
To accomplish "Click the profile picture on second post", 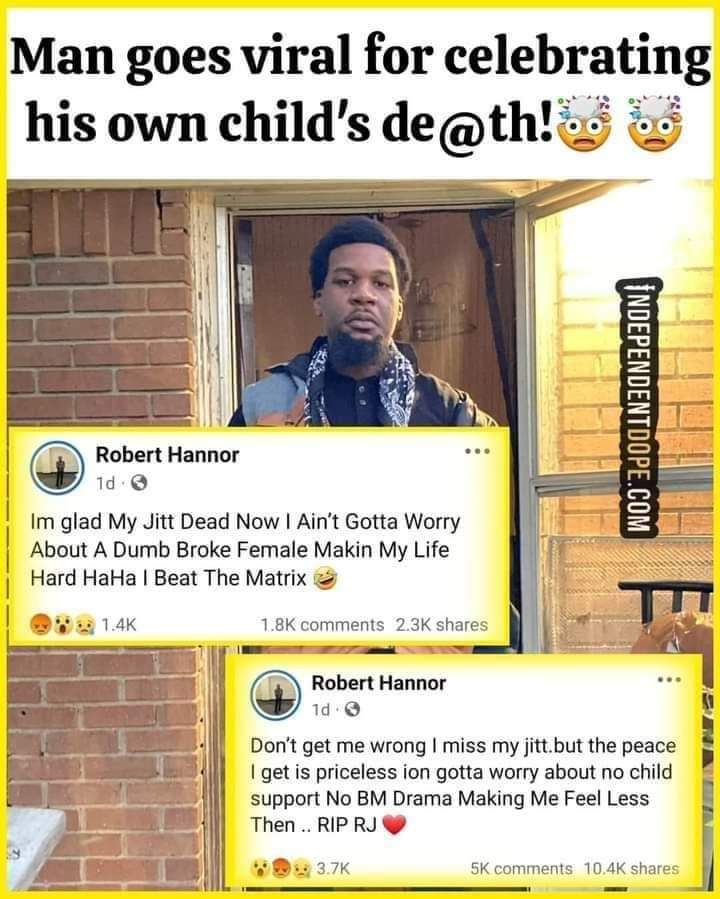I will point(276,695).
